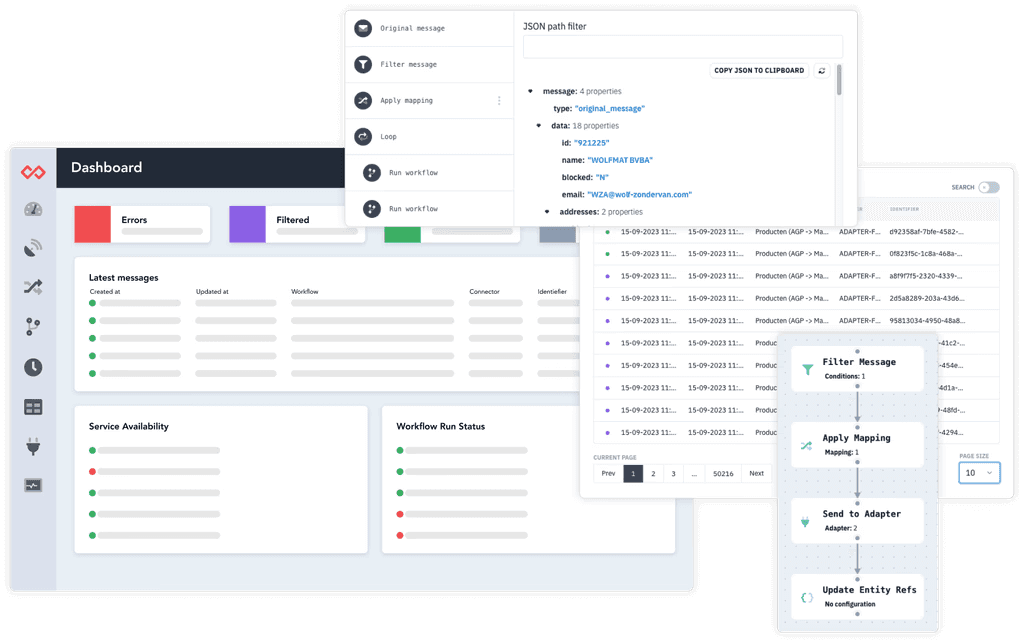The height and width of the screenshot is (643, 1024).
Task: Jump to page 2
Action: (653, 473)
